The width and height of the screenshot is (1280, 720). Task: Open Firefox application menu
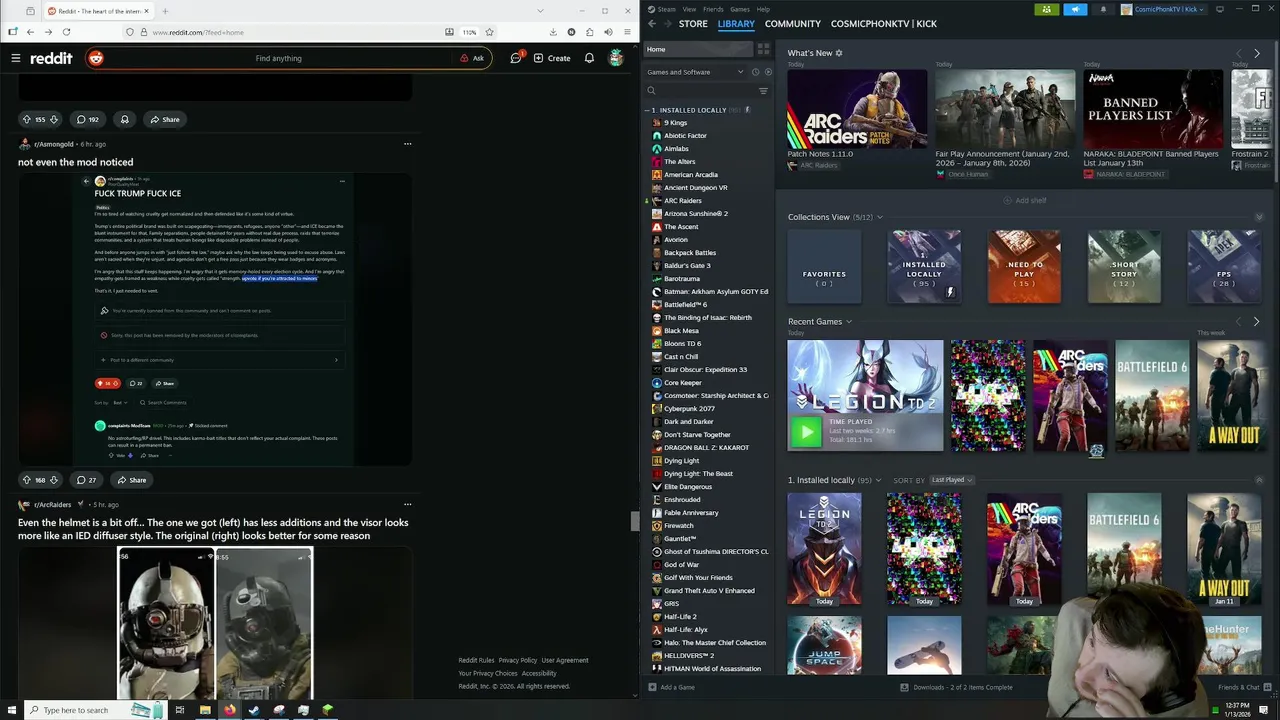[x=626, y=32]
